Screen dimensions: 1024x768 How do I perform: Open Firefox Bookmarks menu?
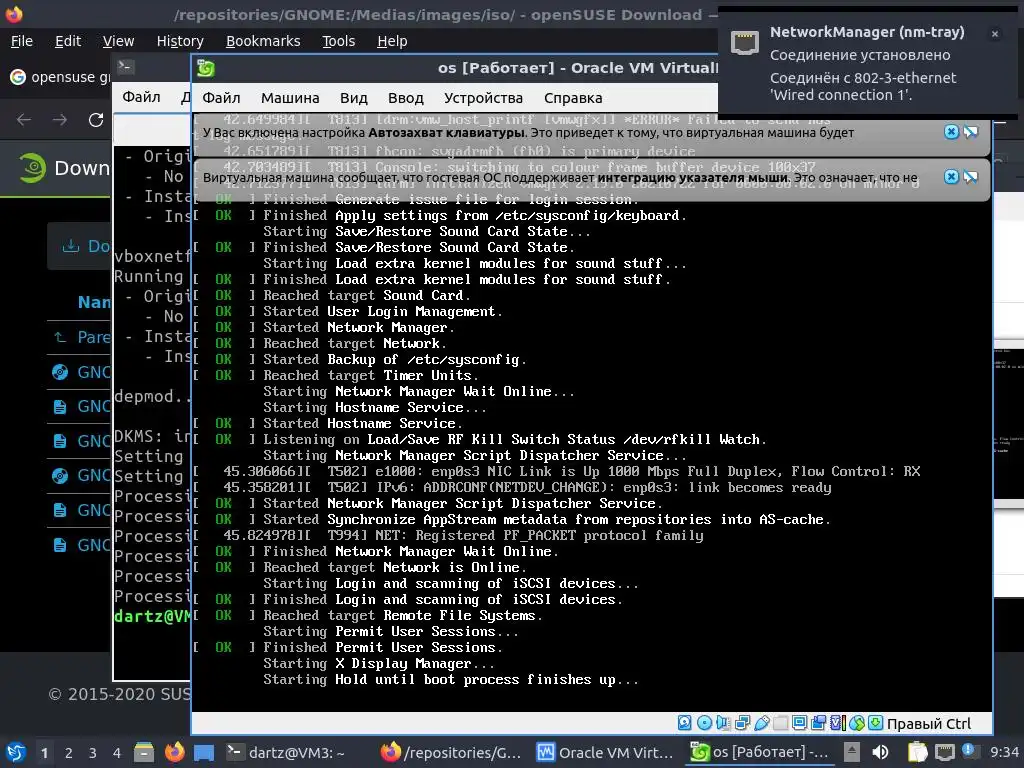point(263,41)
